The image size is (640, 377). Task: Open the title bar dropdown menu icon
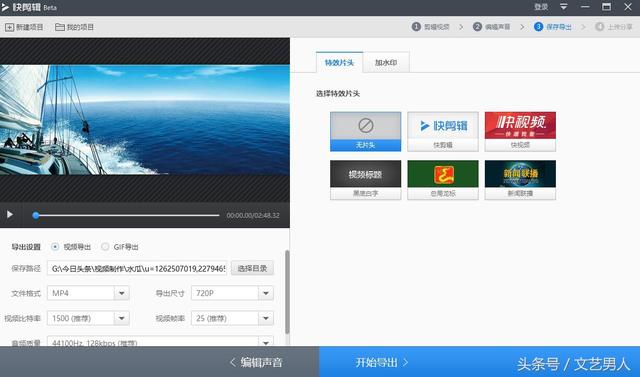pyautogui.click(x=563, y=7)
